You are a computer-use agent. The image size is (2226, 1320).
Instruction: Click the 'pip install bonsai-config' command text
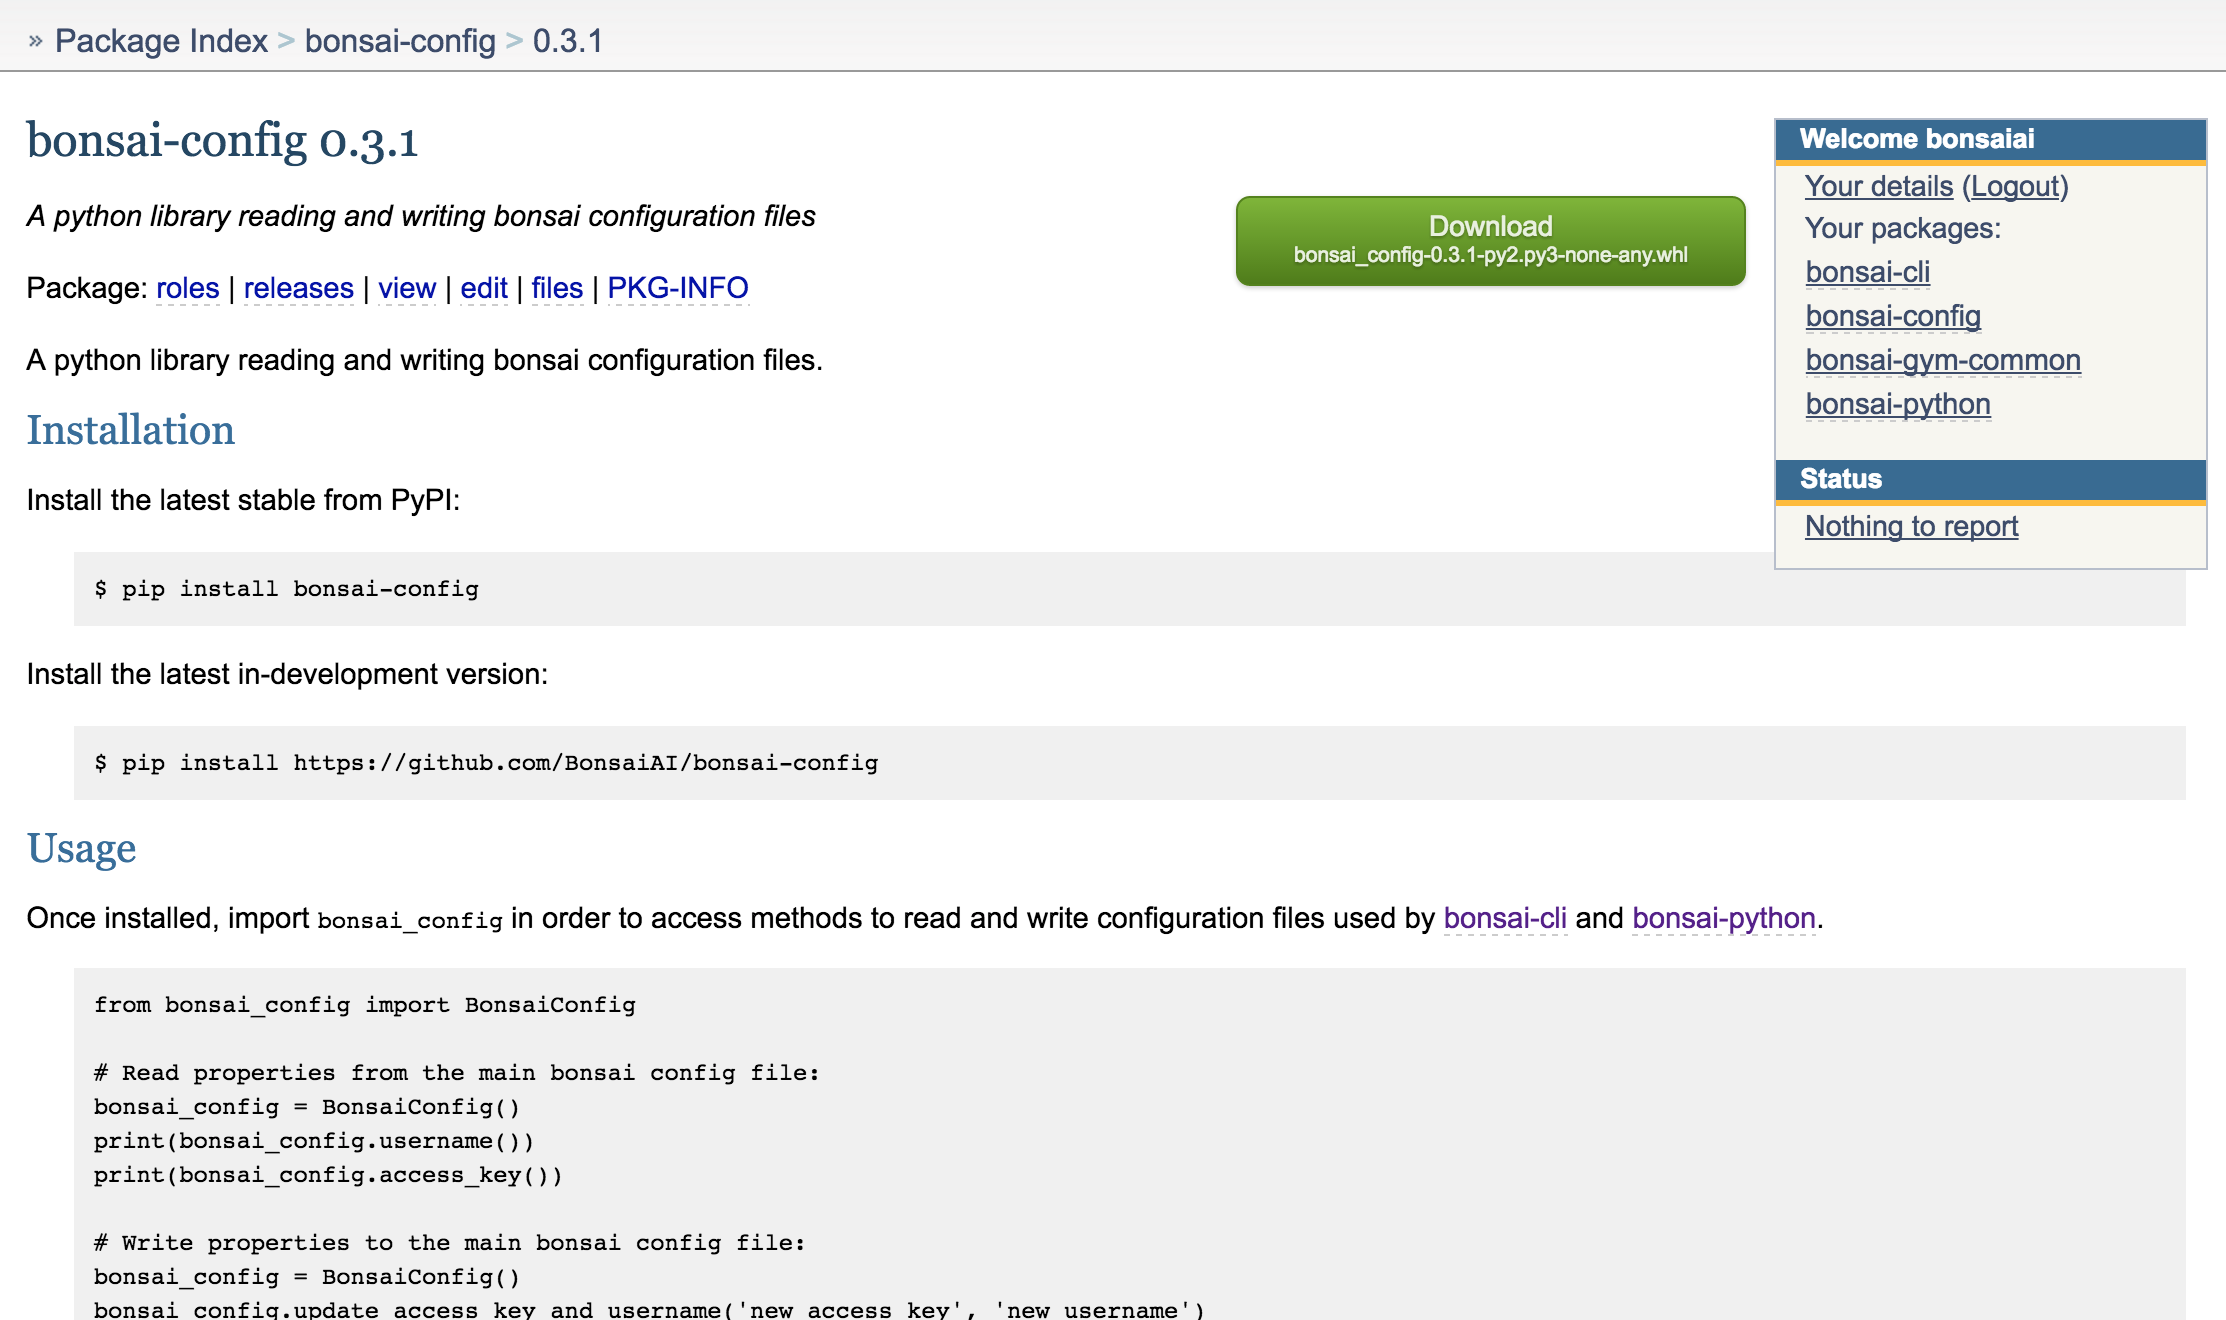(x=286, y=589)
